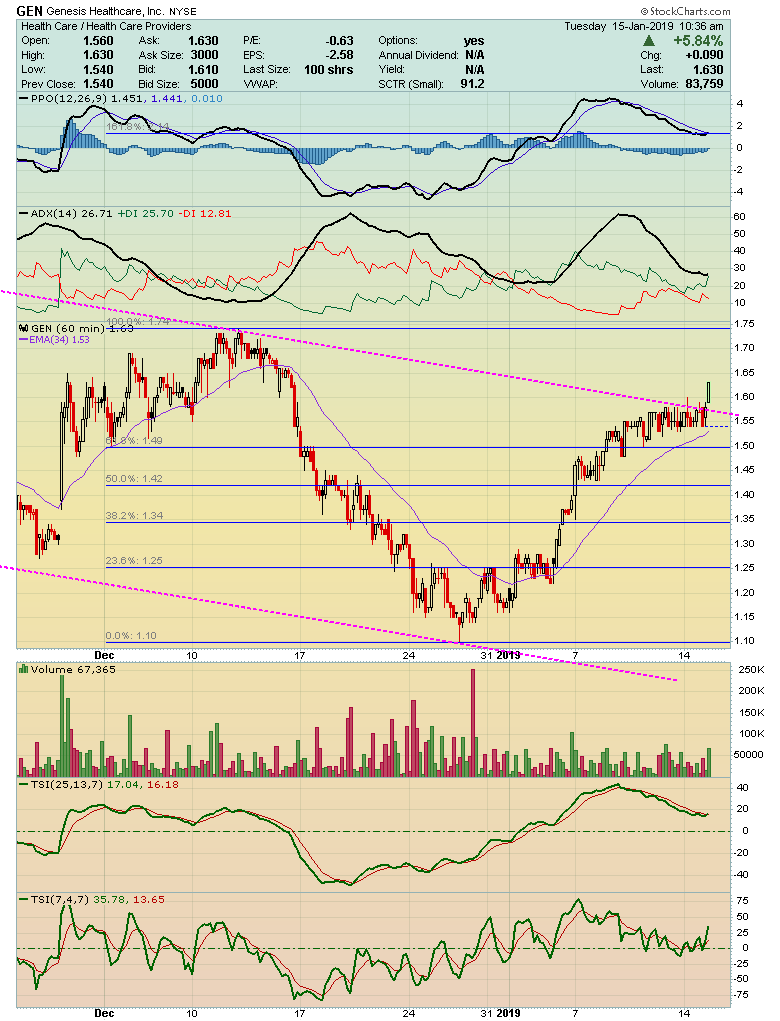Select the GEN ticker symbol in header
Viewport: 780px width, 1021px height.
pos(29,10)
